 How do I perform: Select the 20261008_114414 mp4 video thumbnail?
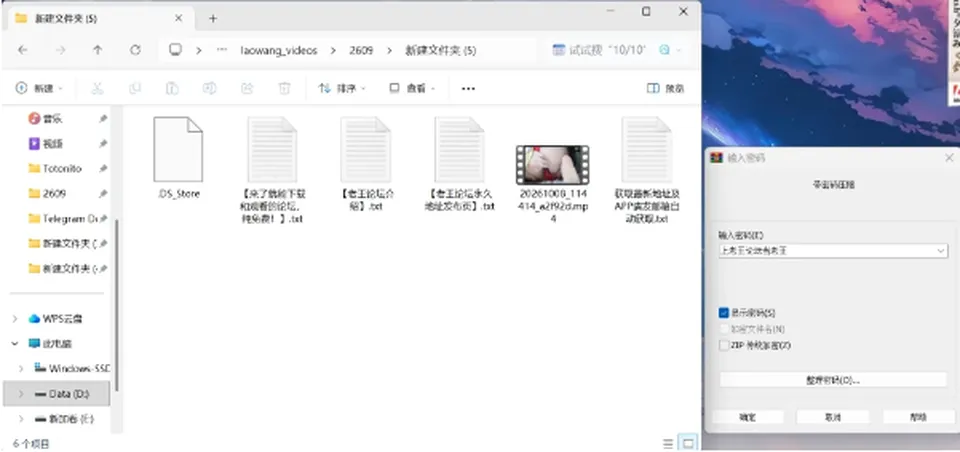(553, 165)
